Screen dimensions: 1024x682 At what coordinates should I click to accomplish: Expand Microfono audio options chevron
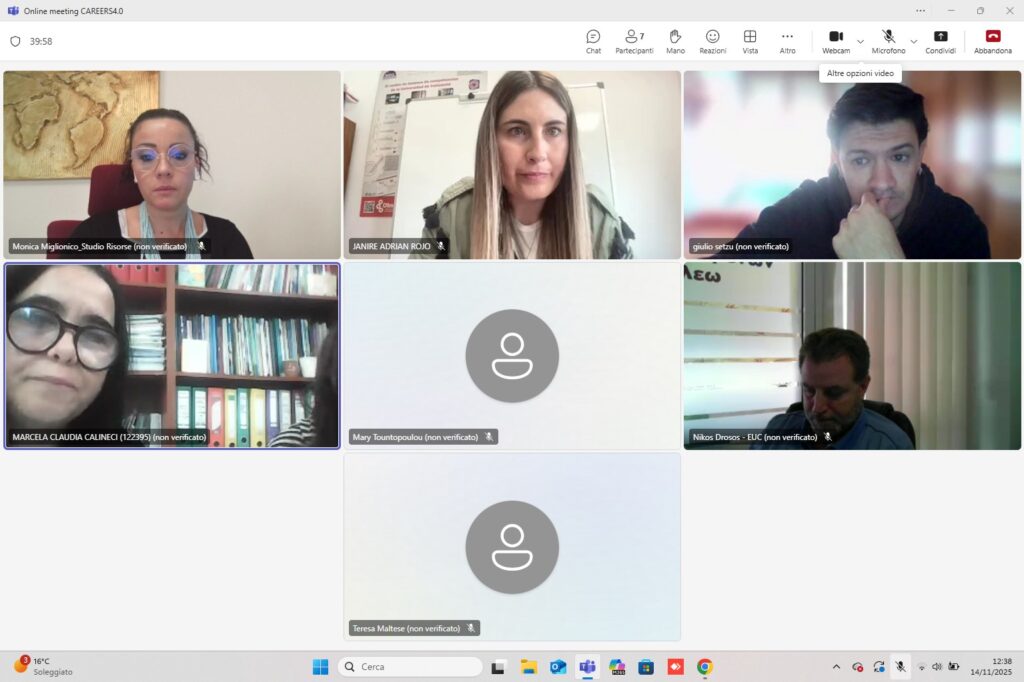(914, 42)
